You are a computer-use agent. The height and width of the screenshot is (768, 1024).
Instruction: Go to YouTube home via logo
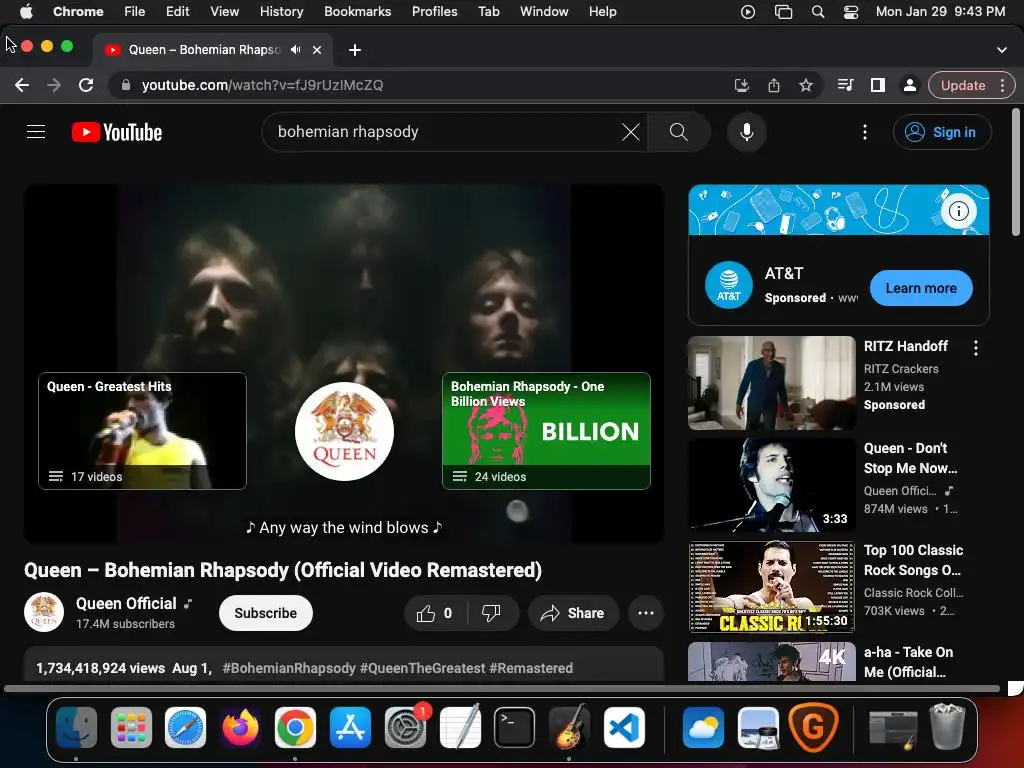[117, 132]
